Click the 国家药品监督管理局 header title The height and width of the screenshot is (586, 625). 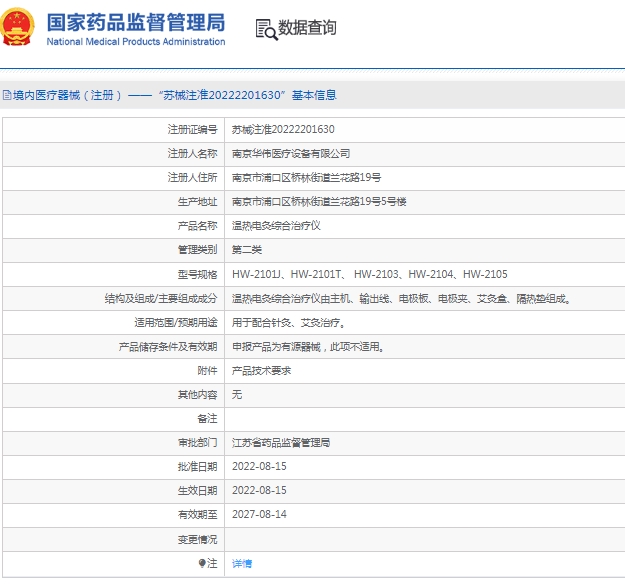[x=136, y=22]
